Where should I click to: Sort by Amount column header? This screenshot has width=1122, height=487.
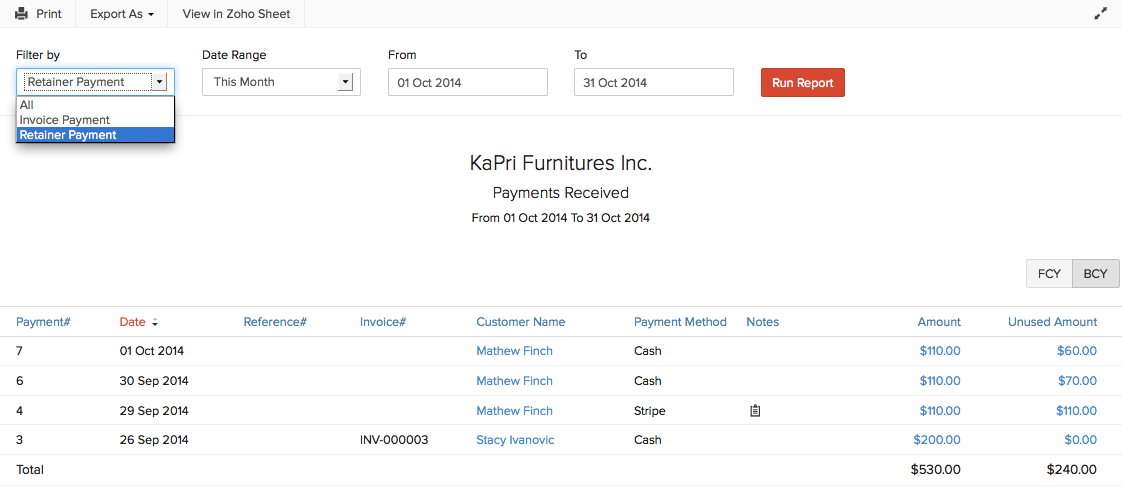pos(939,322)
